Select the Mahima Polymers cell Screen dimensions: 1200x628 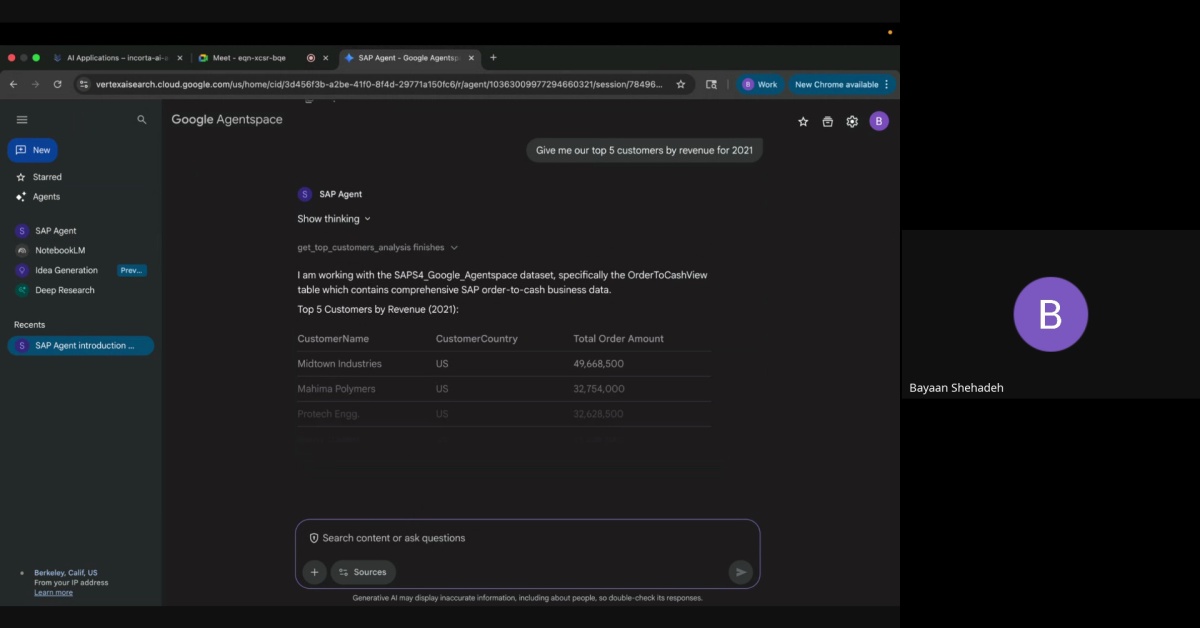click(x=336, y=389)
